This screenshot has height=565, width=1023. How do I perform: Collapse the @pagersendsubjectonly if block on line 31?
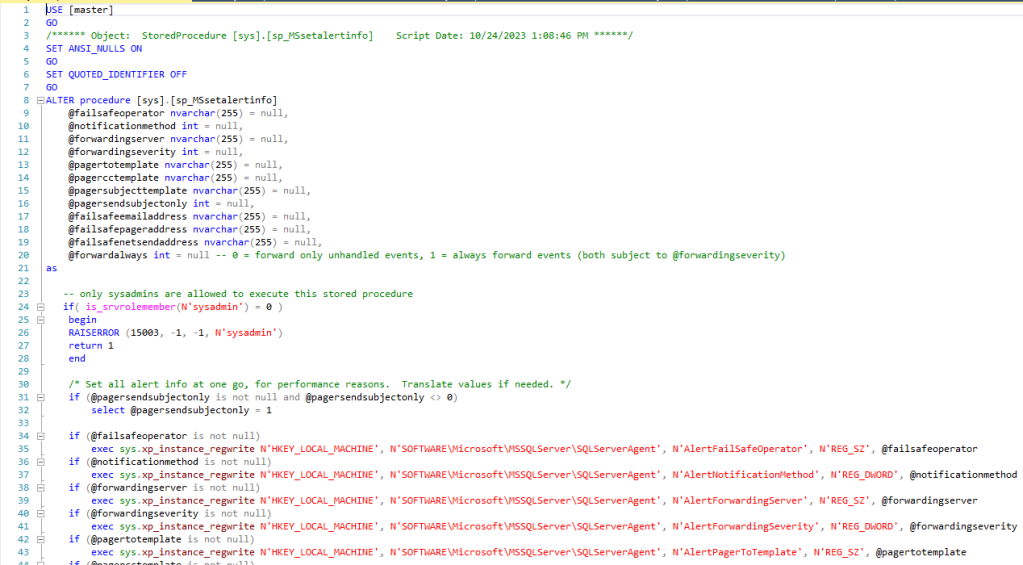pyautogui.click(x=39, y=397)
